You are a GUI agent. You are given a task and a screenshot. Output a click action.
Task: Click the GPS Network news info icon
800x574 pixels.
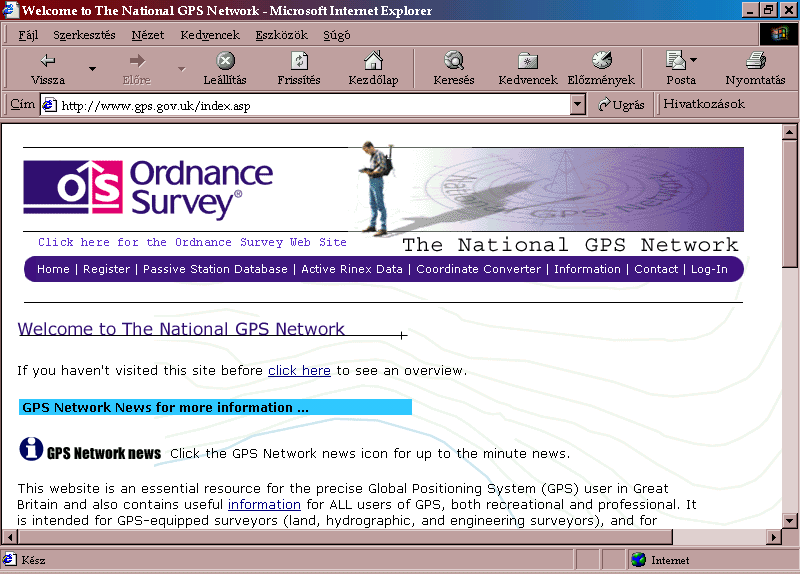pos(31,450)
